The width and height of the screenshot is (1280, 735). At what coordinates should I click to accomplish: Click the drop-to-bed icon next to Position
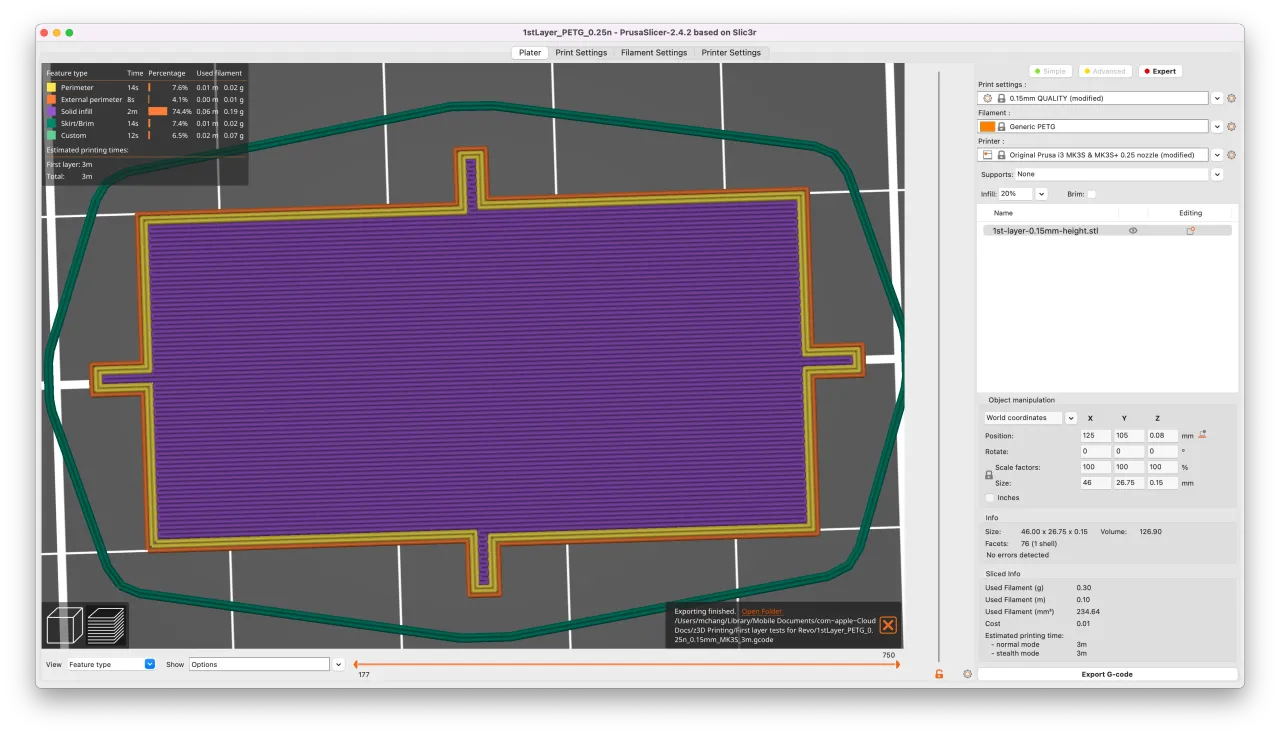pyautogui.click(x=1202, y=435)
